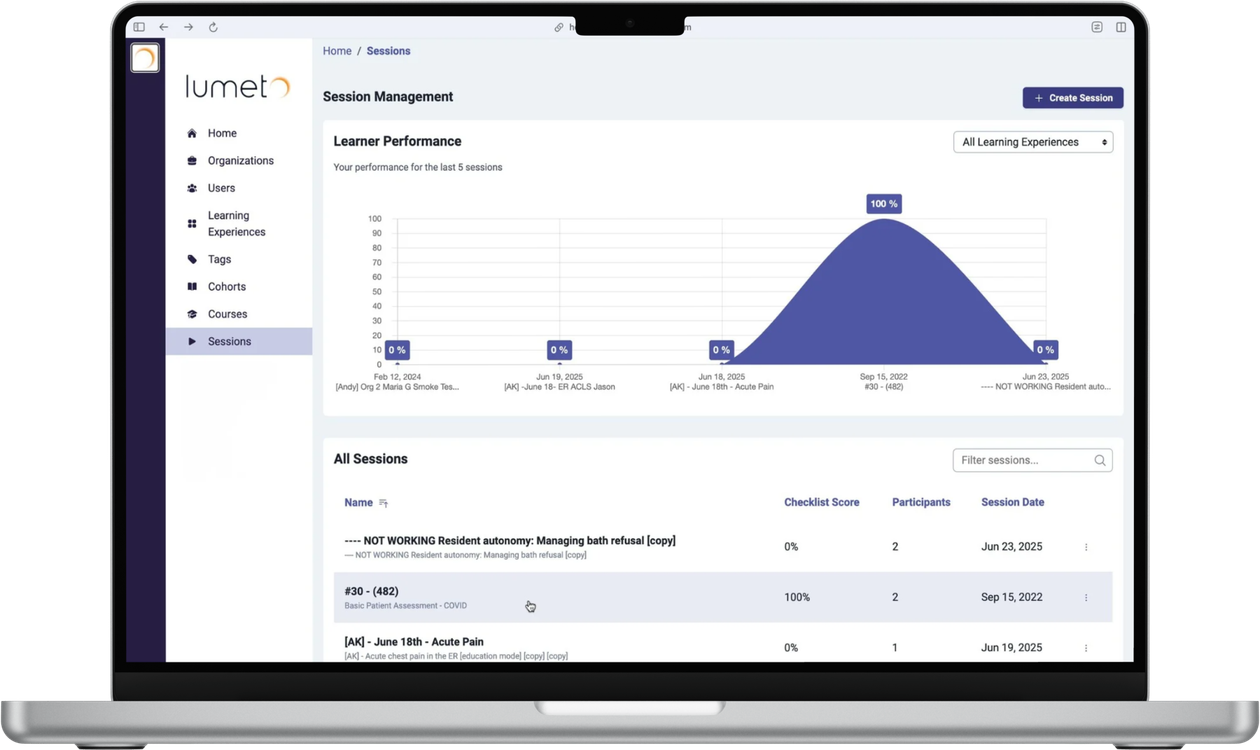The width and height of the screenshot is (1260, 750).
Task: Open row menu for the NOT WORKING Resident autonomy session
Action: [x=1086, y=547]
